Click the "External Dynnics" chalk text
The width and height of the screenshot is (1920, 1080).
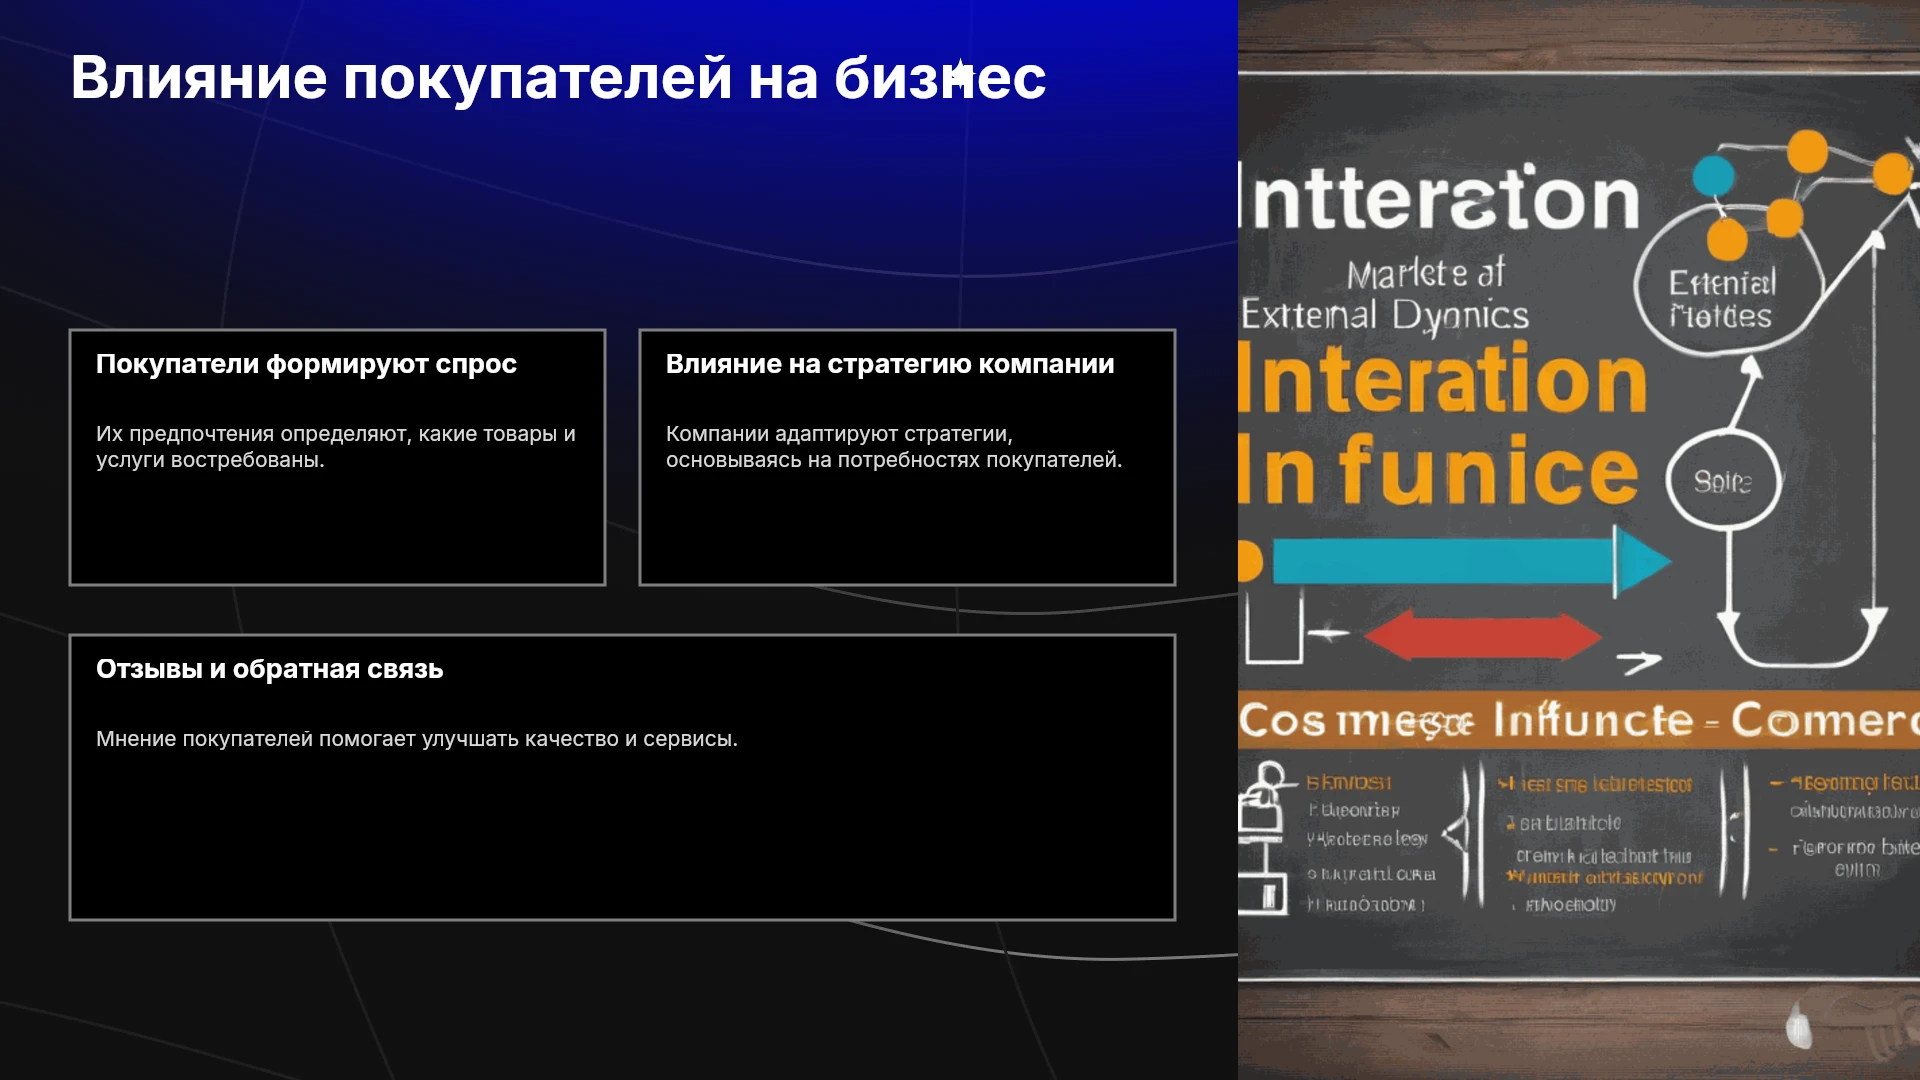1385,315
